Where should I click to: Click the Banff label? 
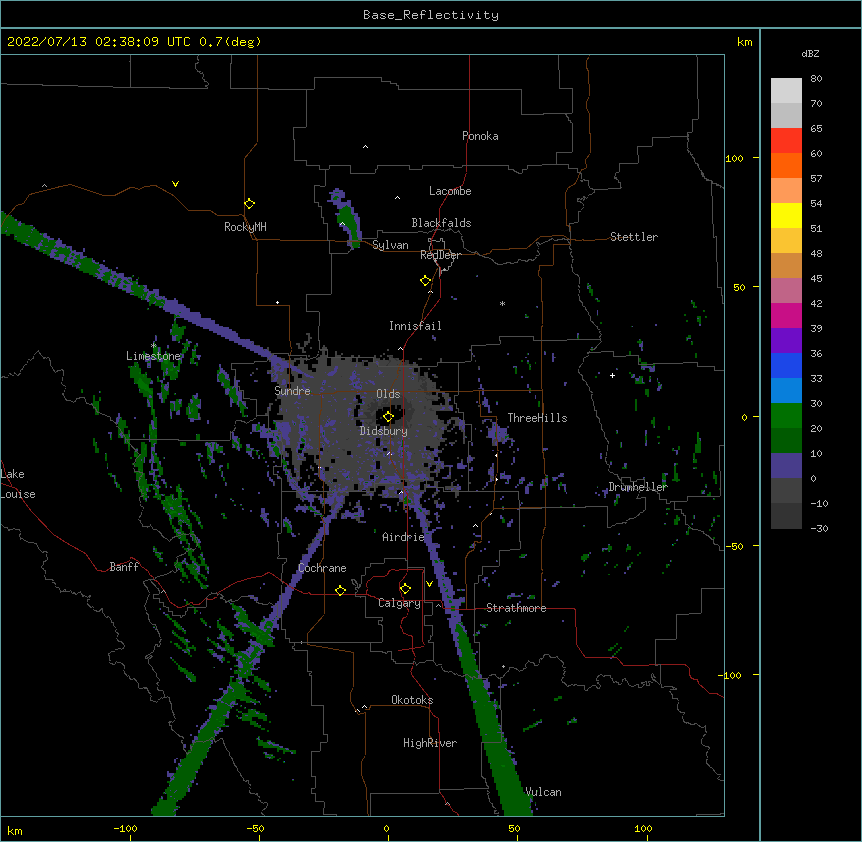click(x=124, y=567)
